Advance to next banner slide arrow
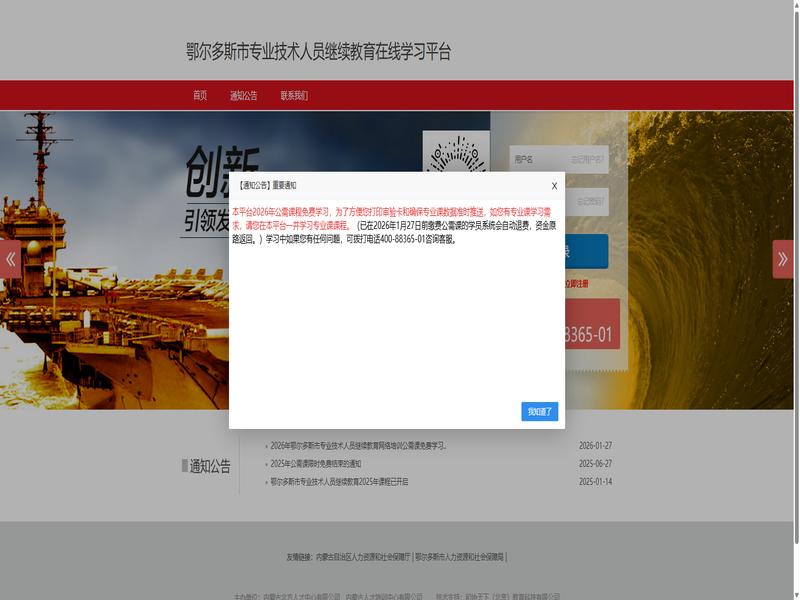The height and width of the screenshot is (600, 800). coord(783,259)
